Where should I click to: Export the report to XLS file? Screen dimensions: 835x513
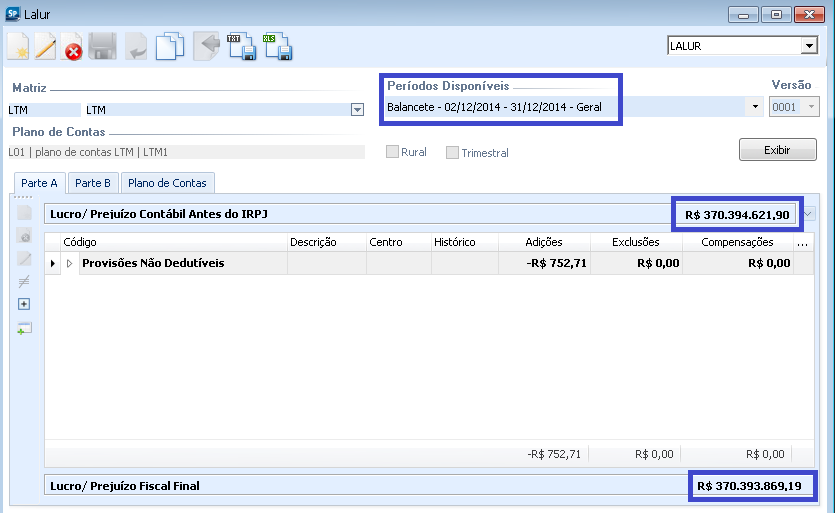point(277,46)
